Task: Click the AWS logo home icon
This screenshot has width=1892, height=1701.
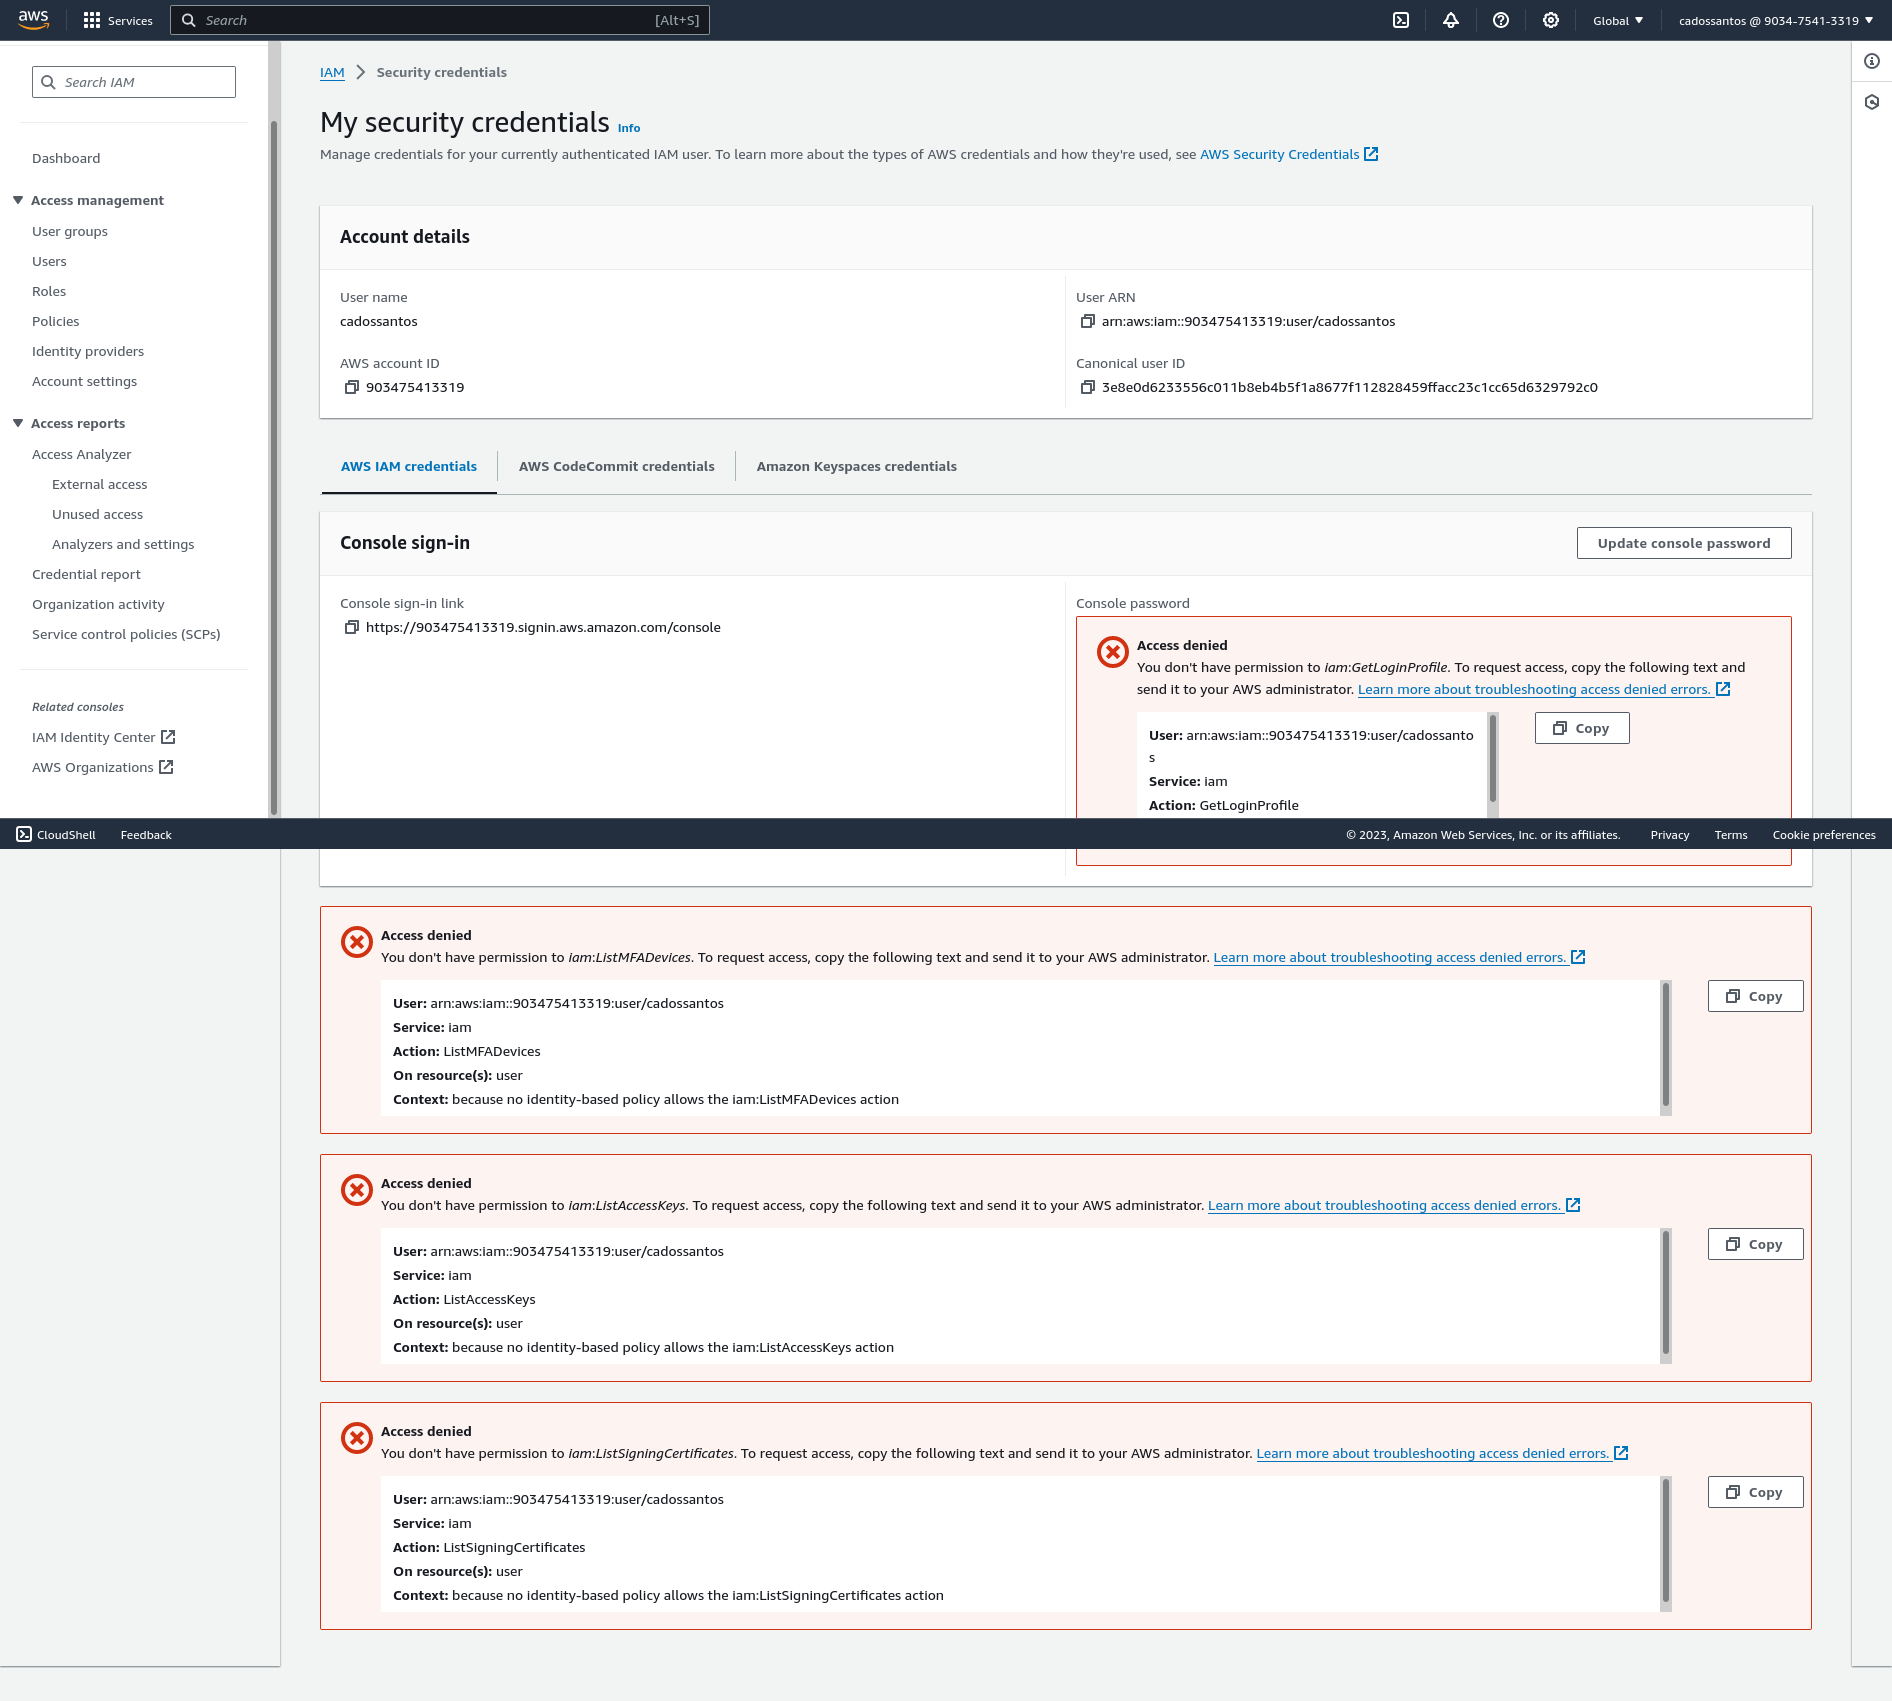Action: point(33,20)
